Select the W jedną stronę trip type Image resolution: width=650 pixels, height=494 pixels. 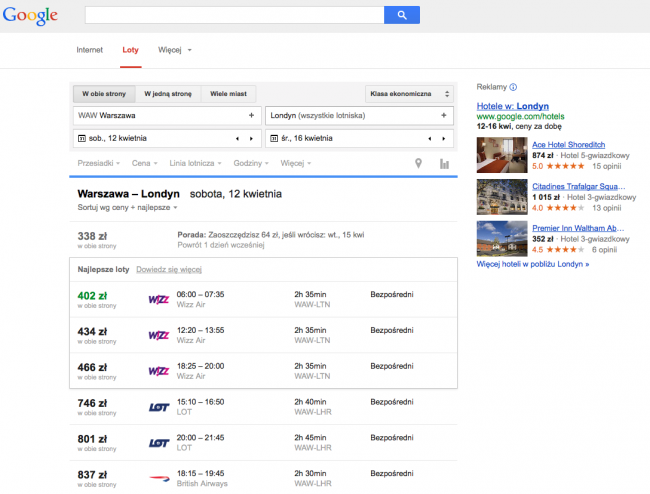pyautogui.click(x=168, y=94)
